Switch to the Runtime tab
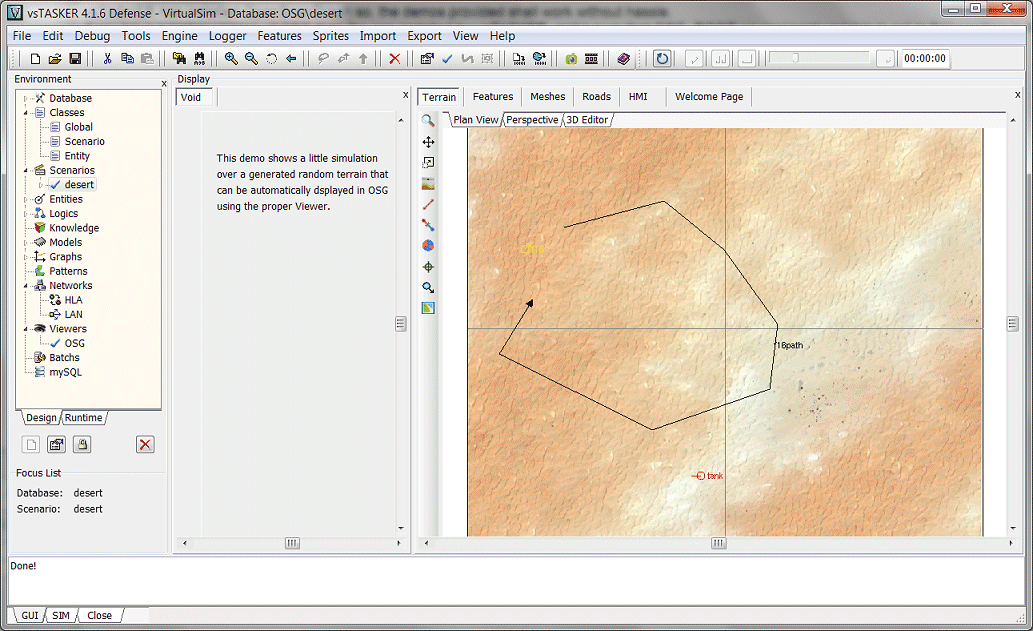The image size is (1033, 631). tap(84, 418)
